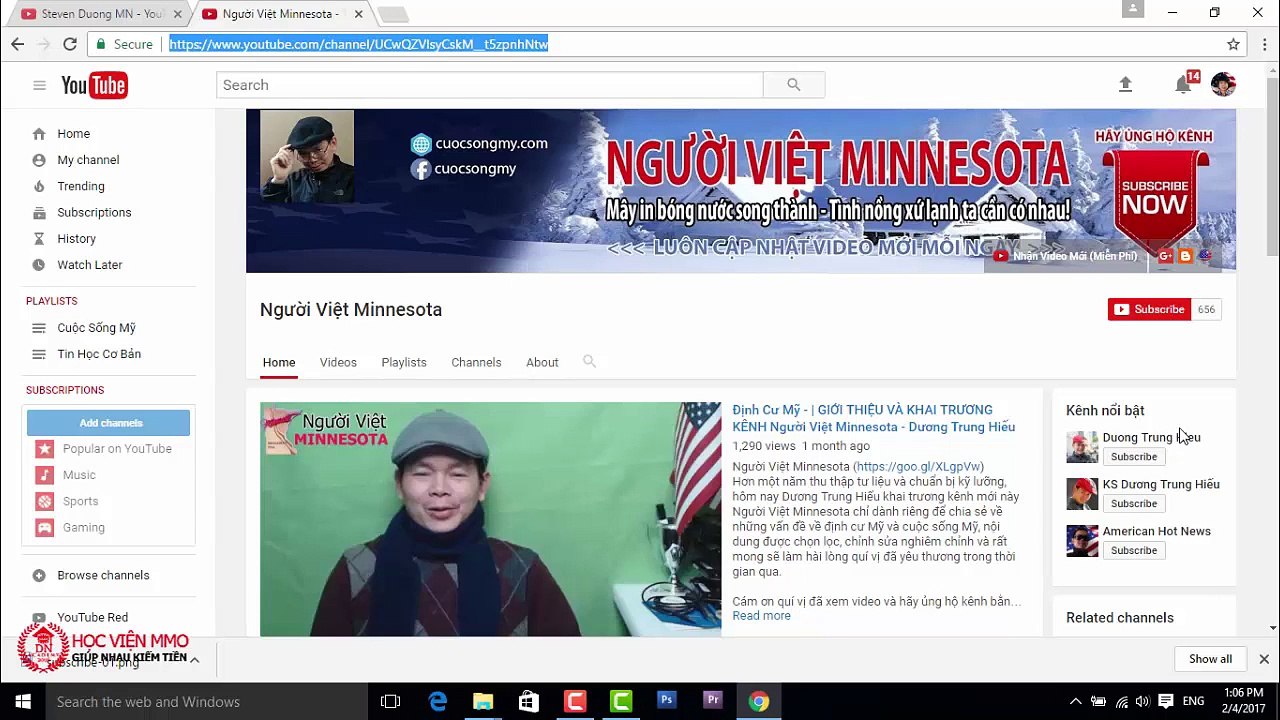The image size is (1280, 720).
Task: Expand description with Read more
Action: tap(761, 616)
